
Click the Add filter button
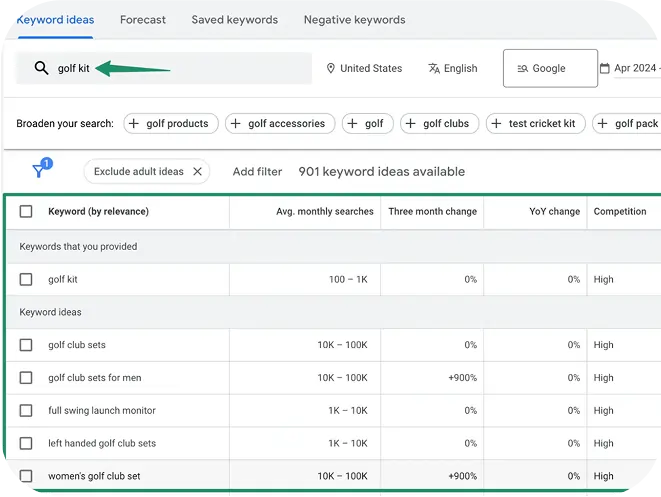coord(257,172)
